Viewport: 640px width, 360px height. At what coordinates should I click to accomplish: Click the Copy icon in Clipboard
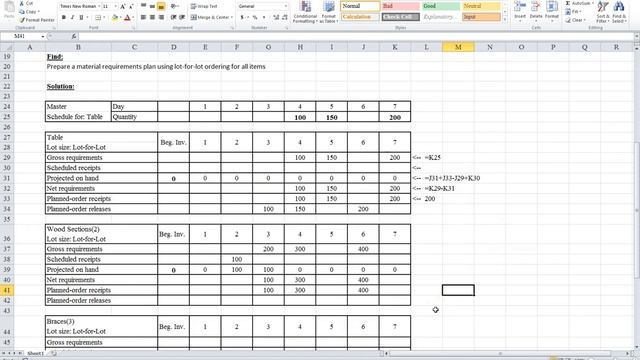point(22,12)
